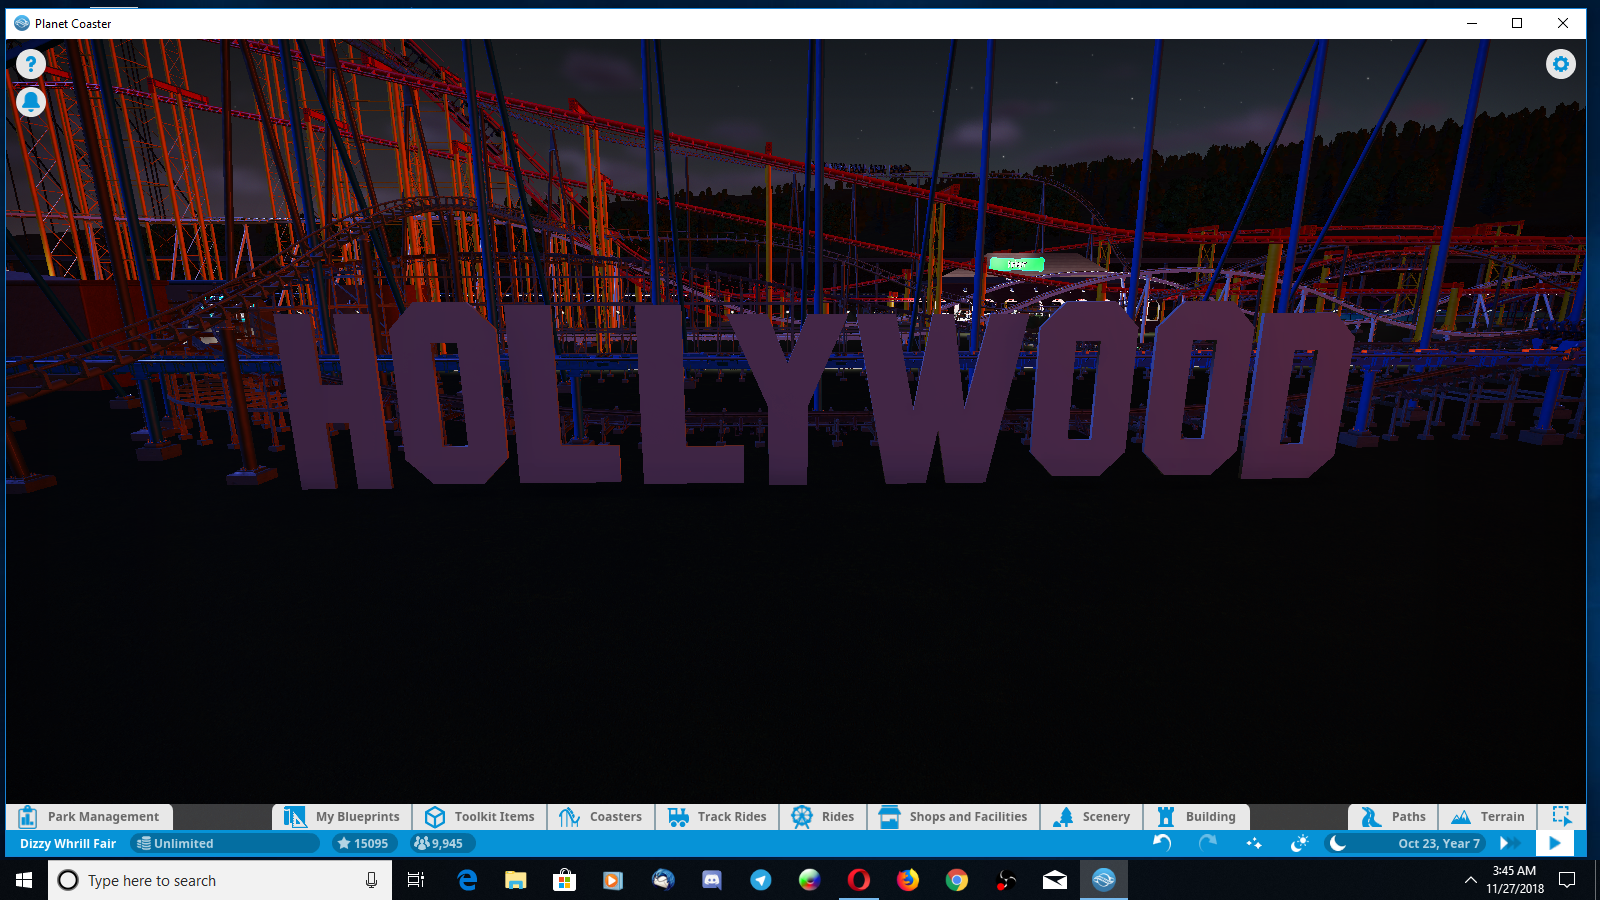
Task: Open the help question mark icon
Action: (x=31, y=64)
